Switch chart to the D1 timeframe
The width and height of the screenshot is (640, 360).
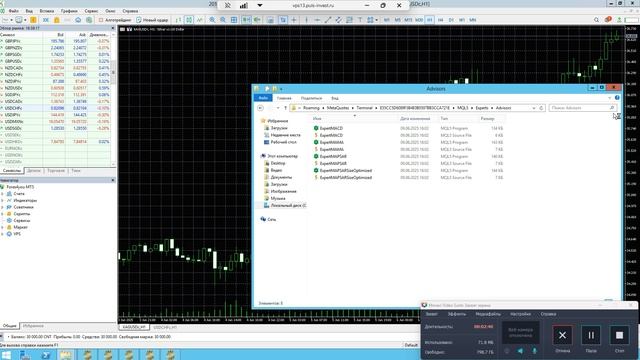coord(451,20)
